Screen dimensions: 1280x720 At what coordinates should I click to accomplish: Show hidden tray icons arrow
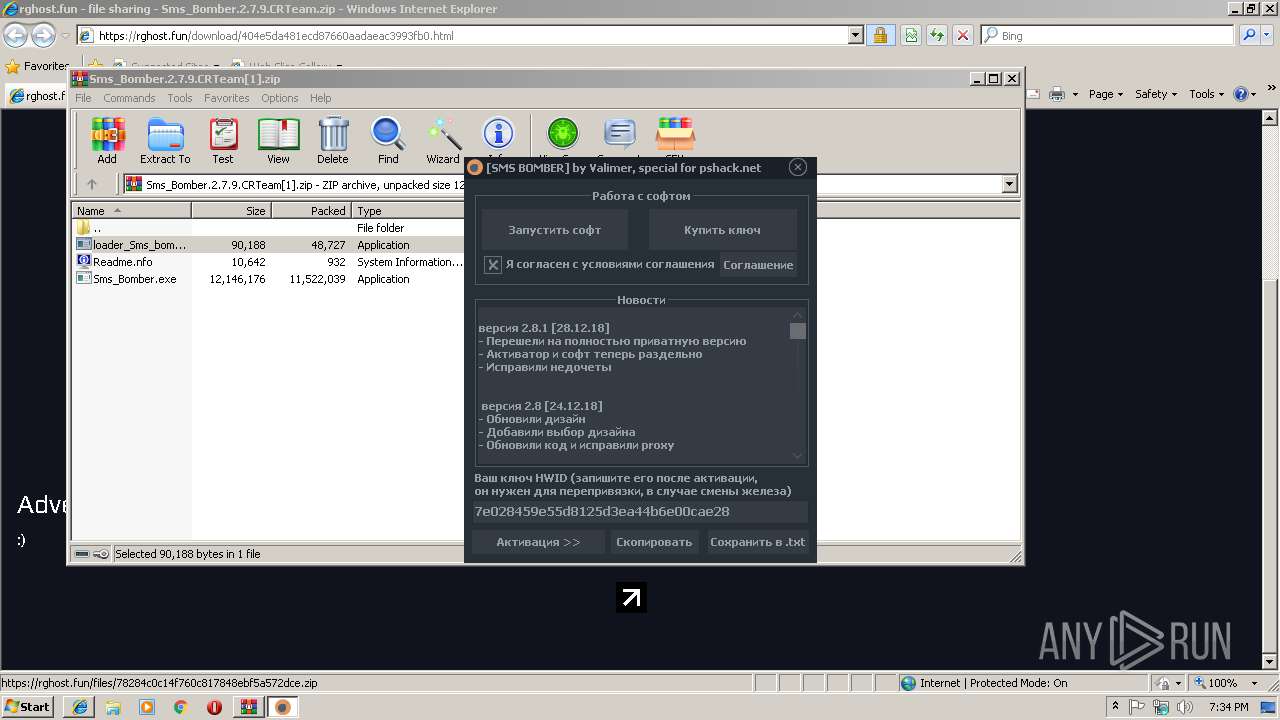point(1115,707)
